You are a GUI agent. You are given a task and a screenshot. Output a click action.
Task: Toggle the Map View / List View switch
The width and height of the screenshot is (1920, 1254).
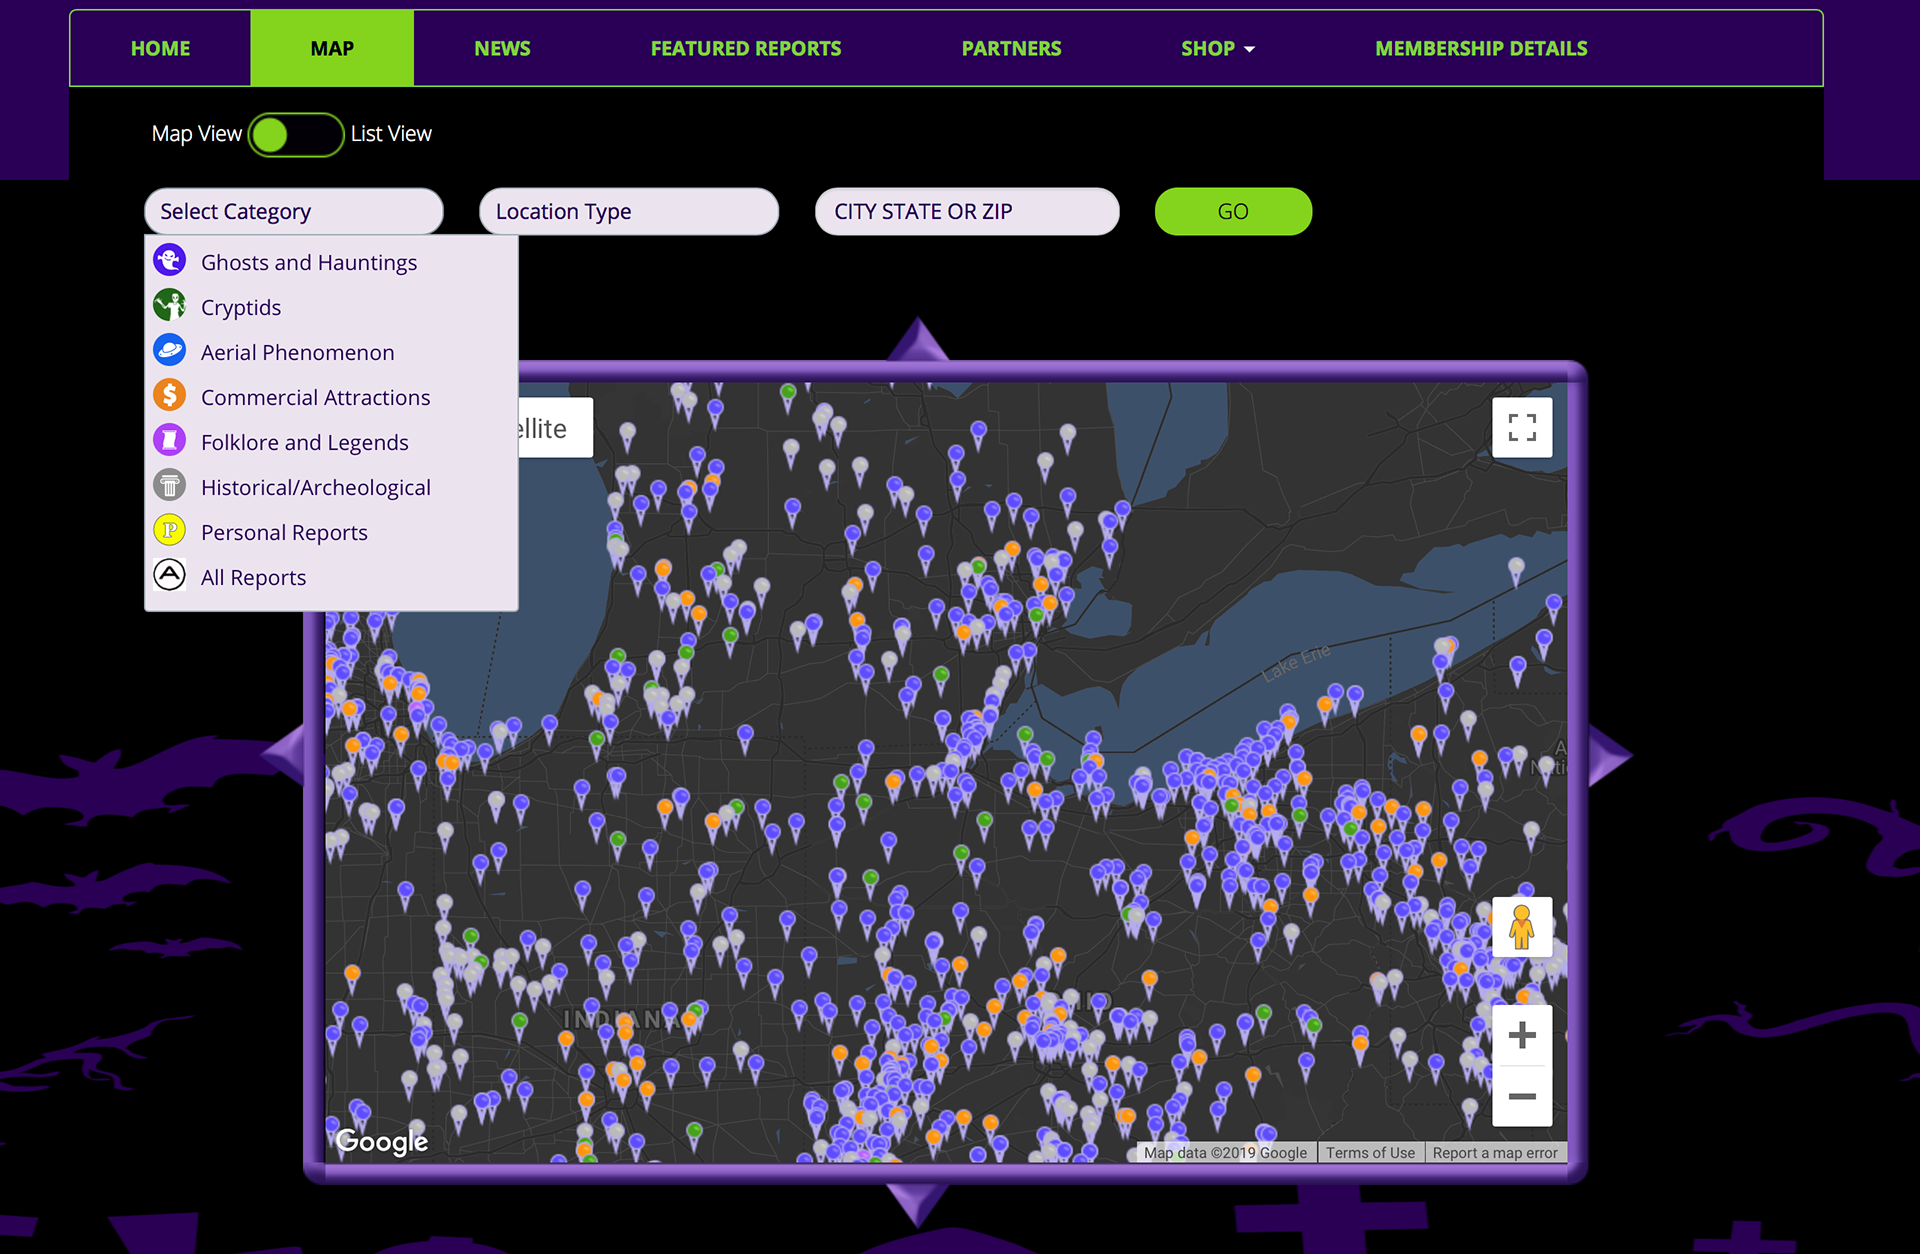296,134
